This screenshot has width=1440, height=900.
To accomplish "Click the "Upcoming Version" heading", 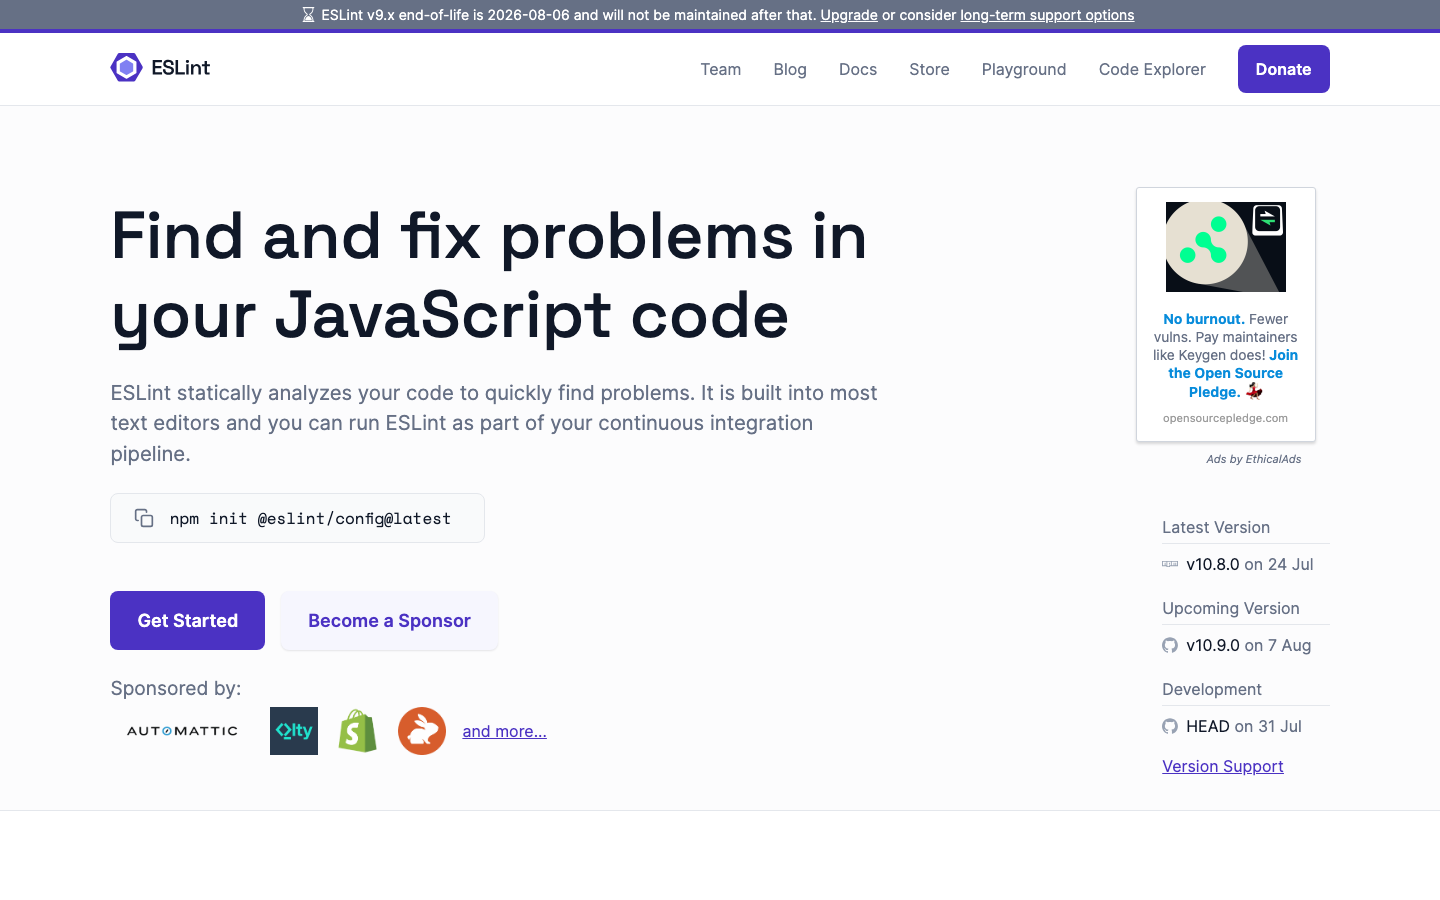I will tap(1231, 608).
